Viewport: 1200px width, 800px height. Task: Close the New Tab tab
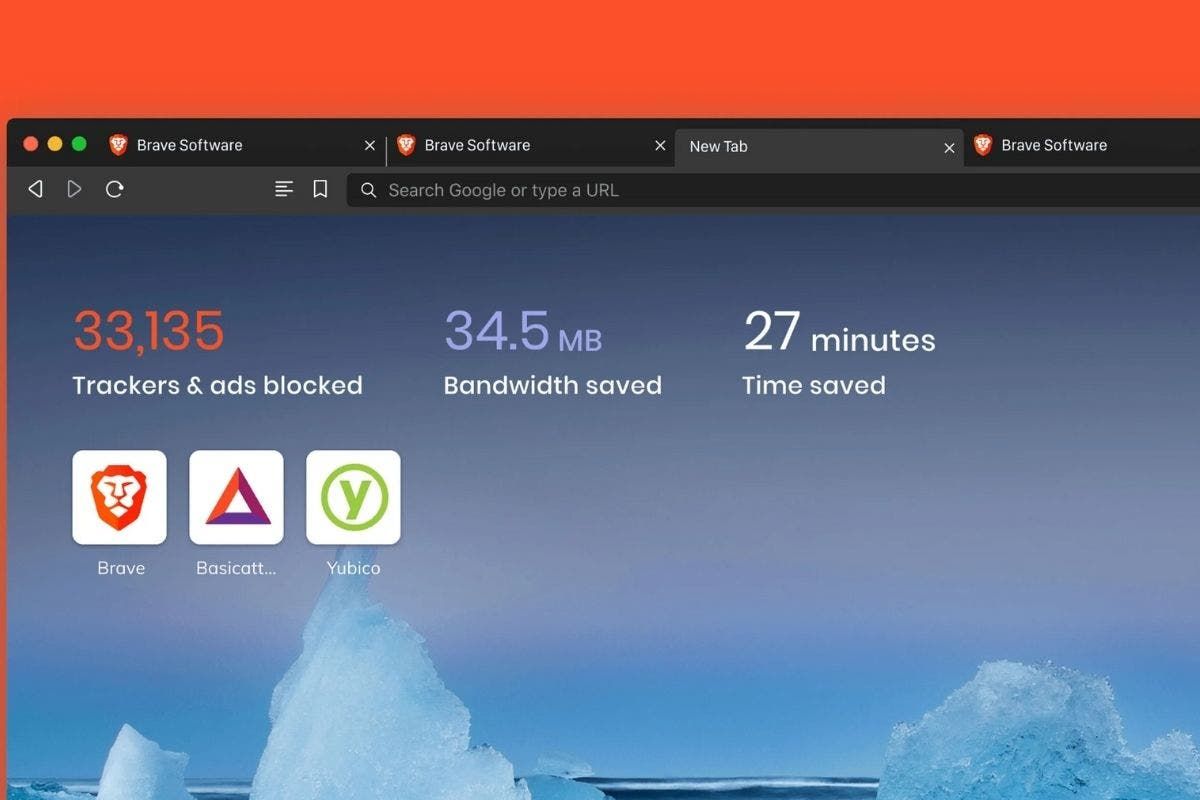click(x=950, y=148)
